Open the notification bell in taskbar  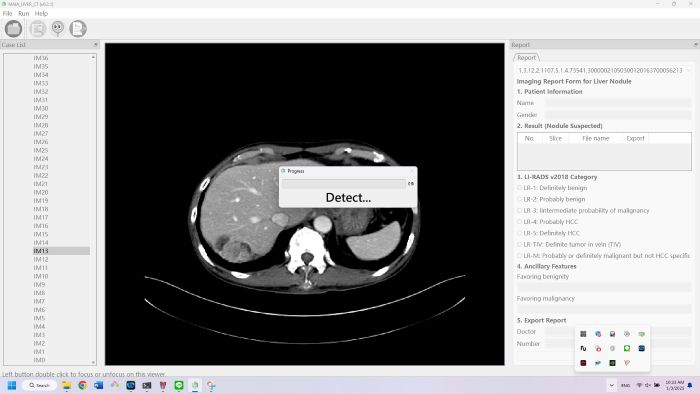point(690,385)
